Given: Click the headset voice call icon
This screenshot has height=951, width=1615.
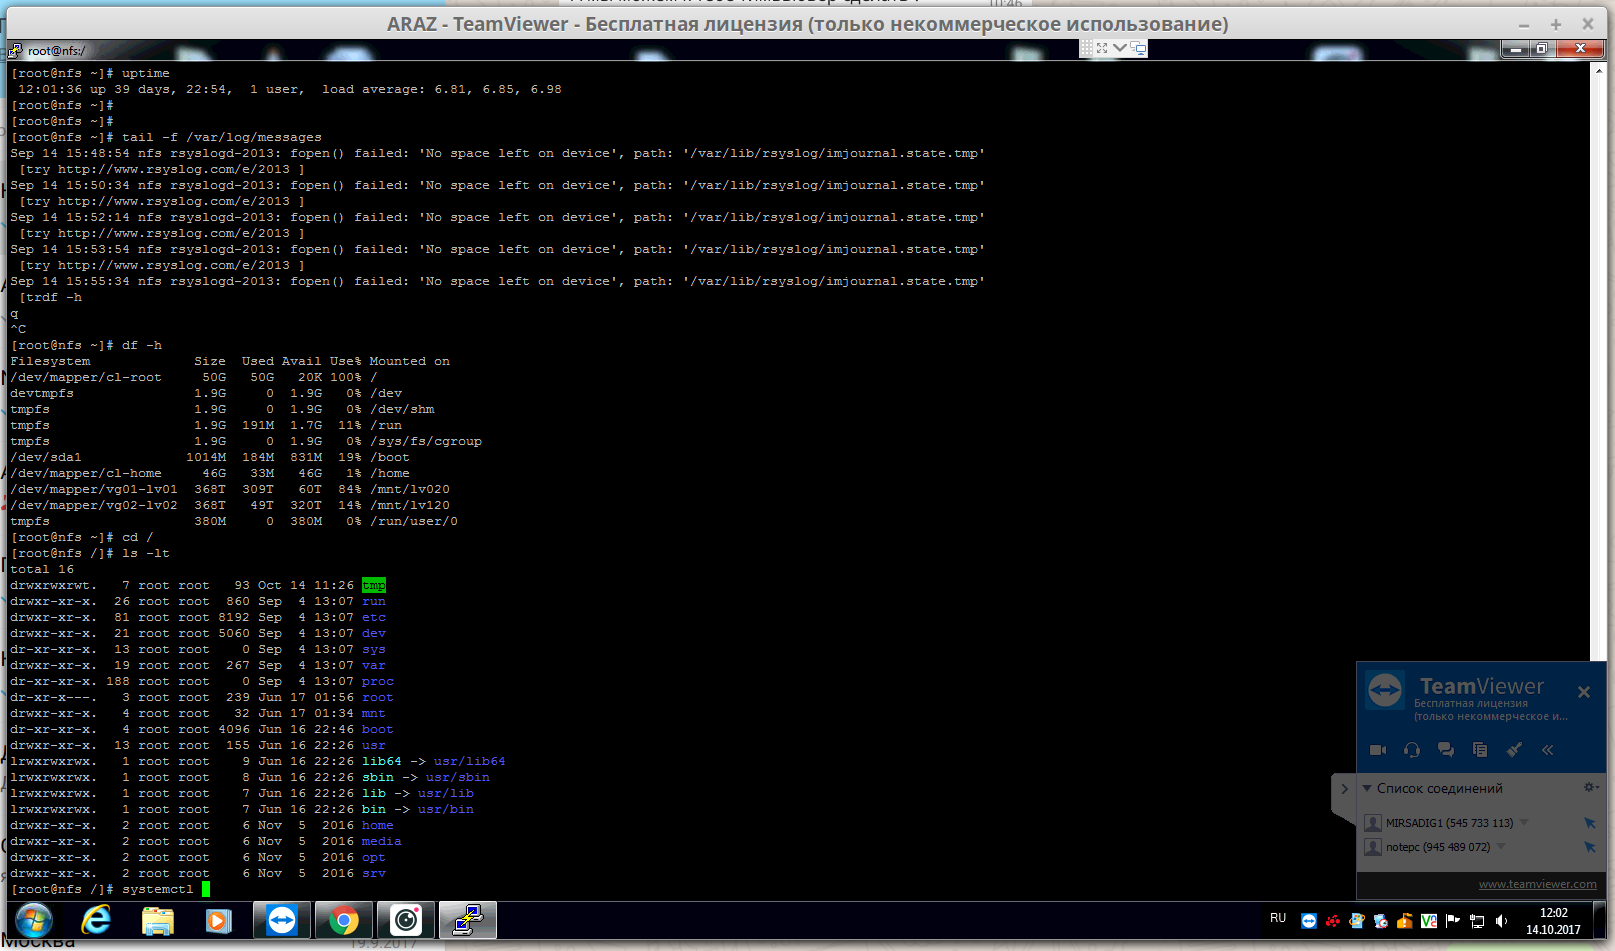Looking at the screenshot, I should coord(1412,750).
